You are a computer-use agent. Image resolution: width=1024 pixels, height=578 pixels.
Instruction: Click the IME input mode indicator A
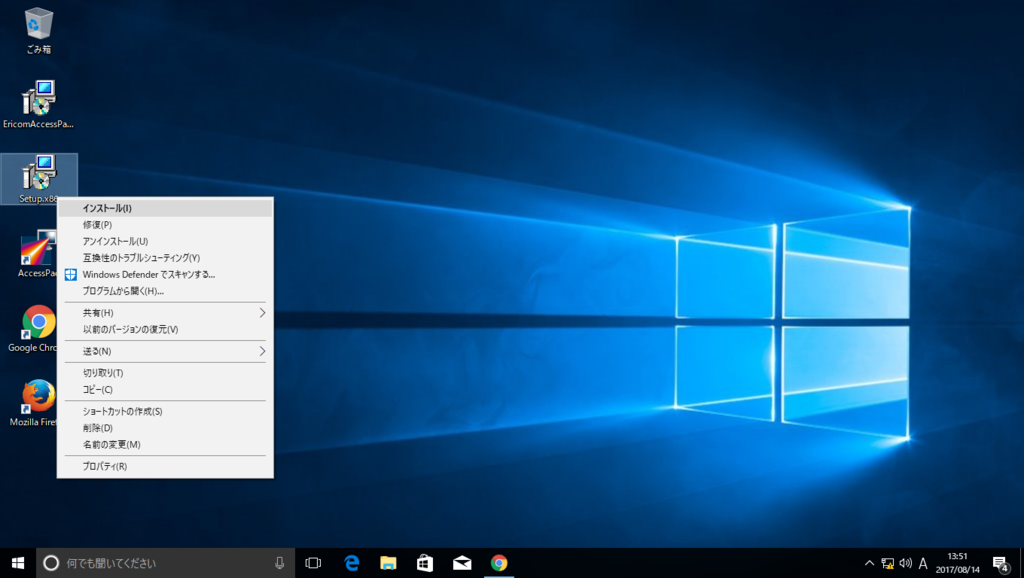click(923, 563)
